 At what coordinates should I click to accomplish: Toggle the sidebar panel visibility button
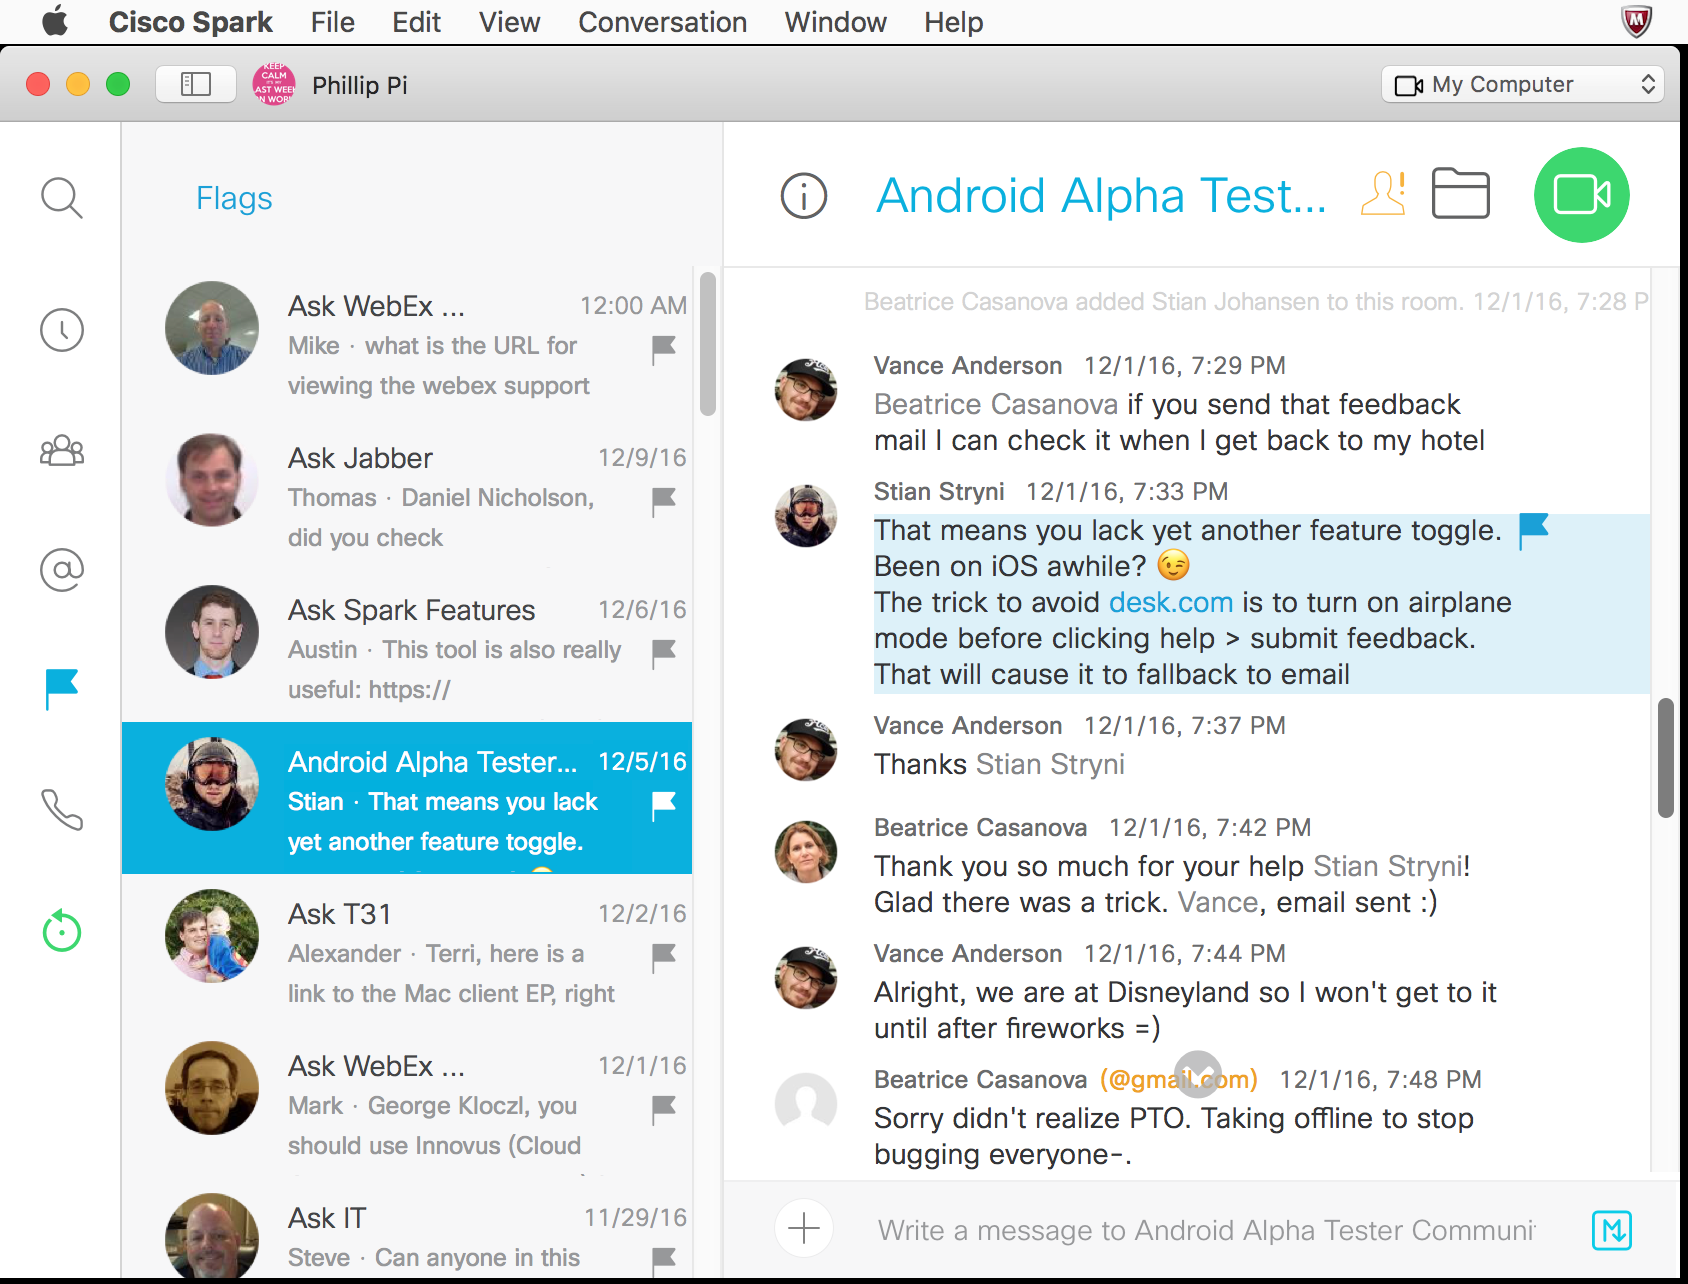tap(196, 84)
